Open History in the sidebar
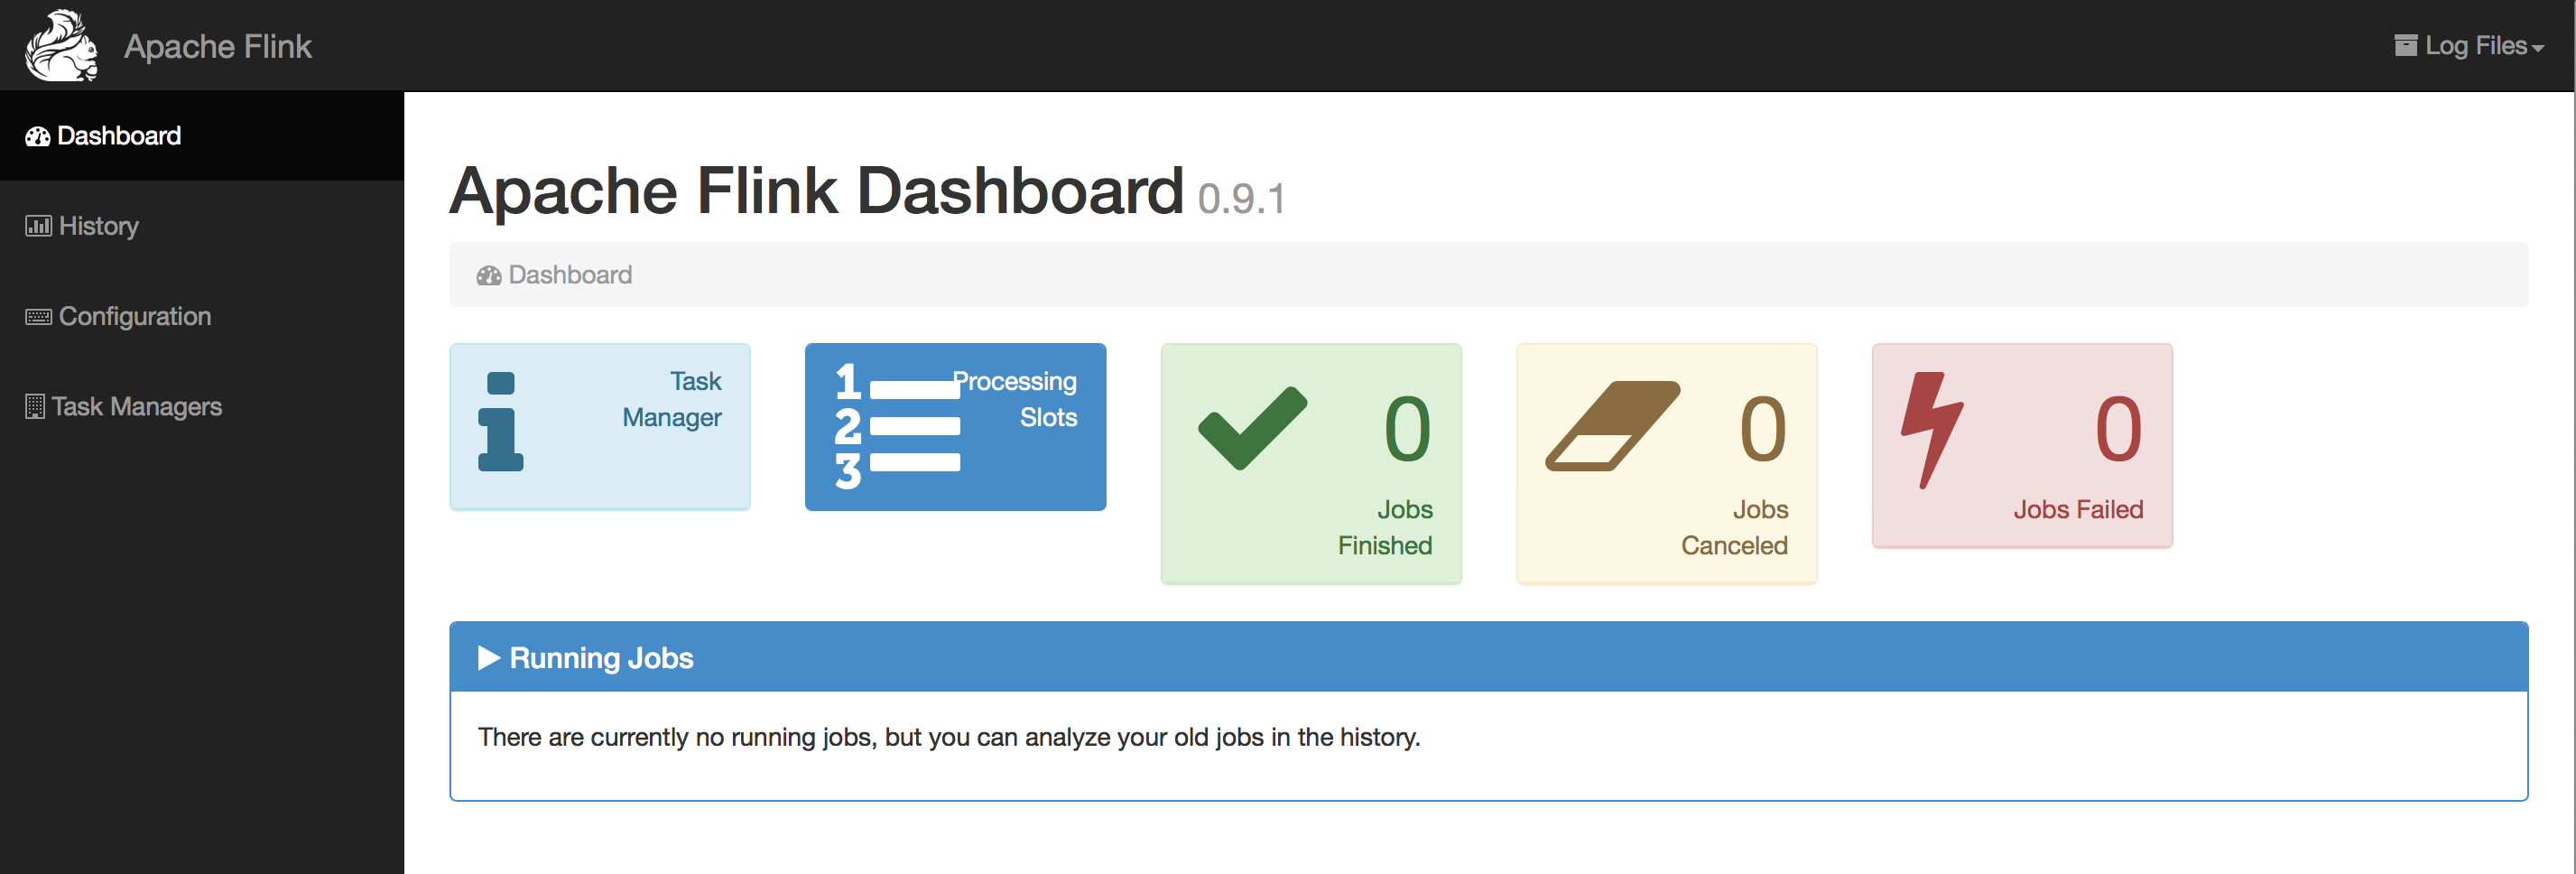The image size is (2576, 874). coord(202,226)
